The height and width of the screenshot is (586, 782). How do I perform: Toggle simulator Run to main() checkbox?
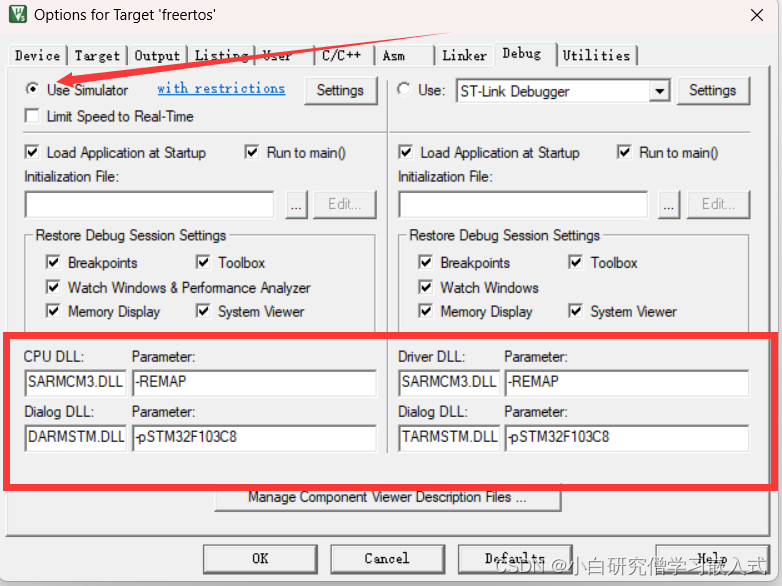(x=252, y=152)
